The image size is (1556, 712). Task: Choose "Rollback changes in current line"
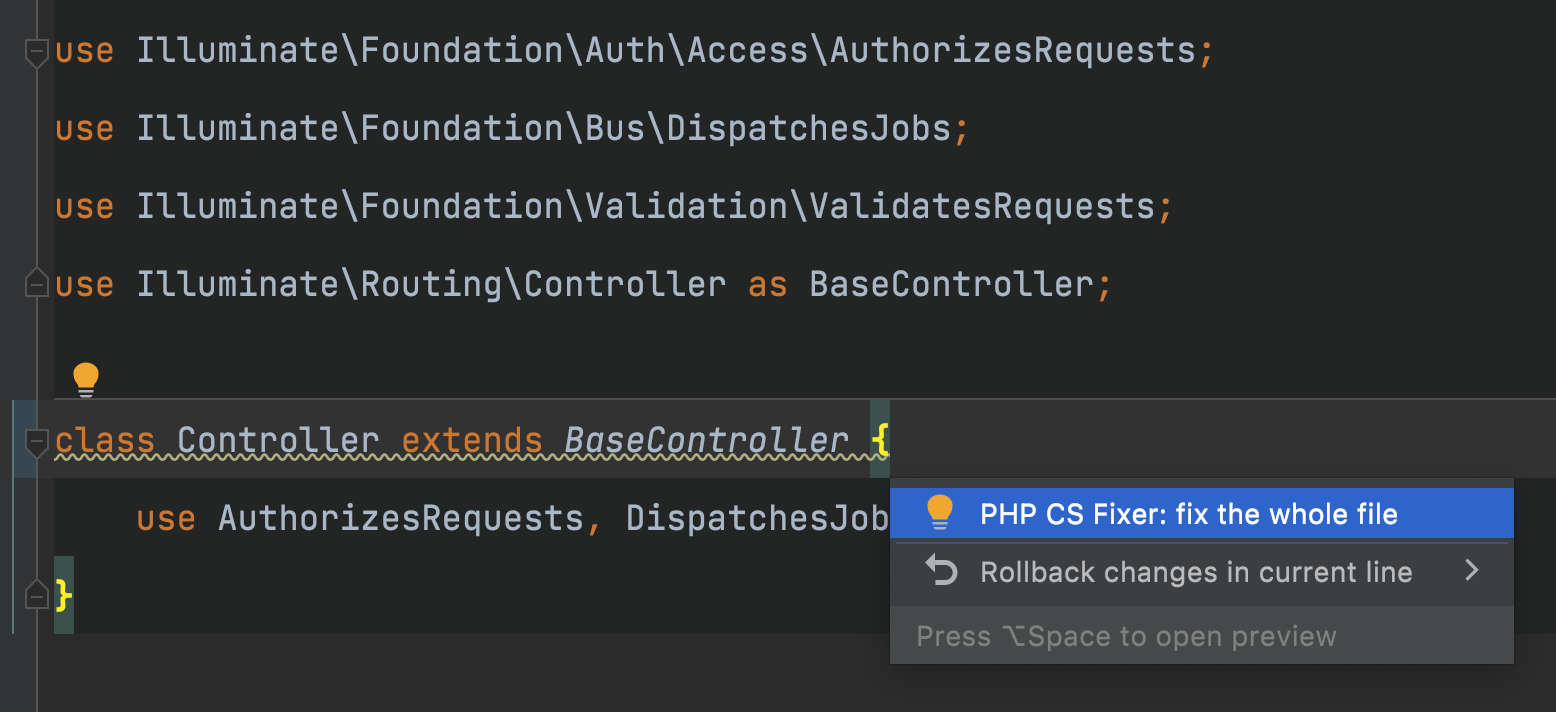point(1196,572)
